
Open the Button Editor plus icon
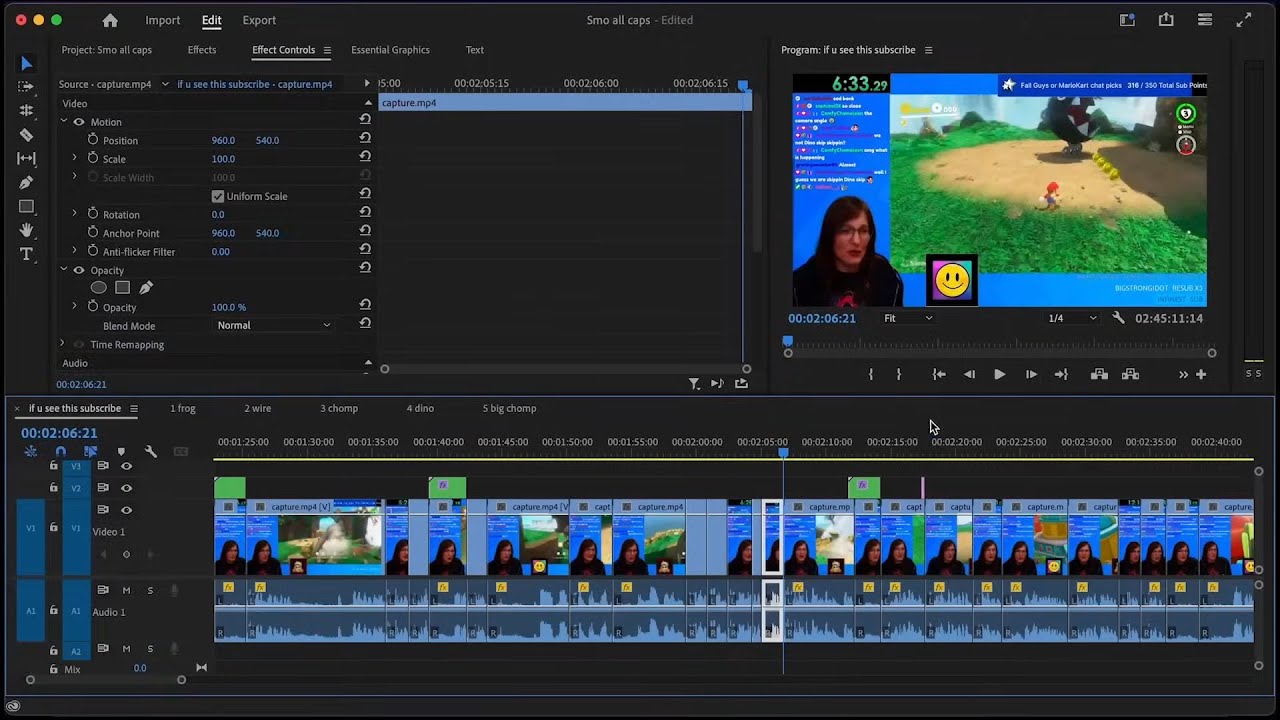pos(1201,374)
